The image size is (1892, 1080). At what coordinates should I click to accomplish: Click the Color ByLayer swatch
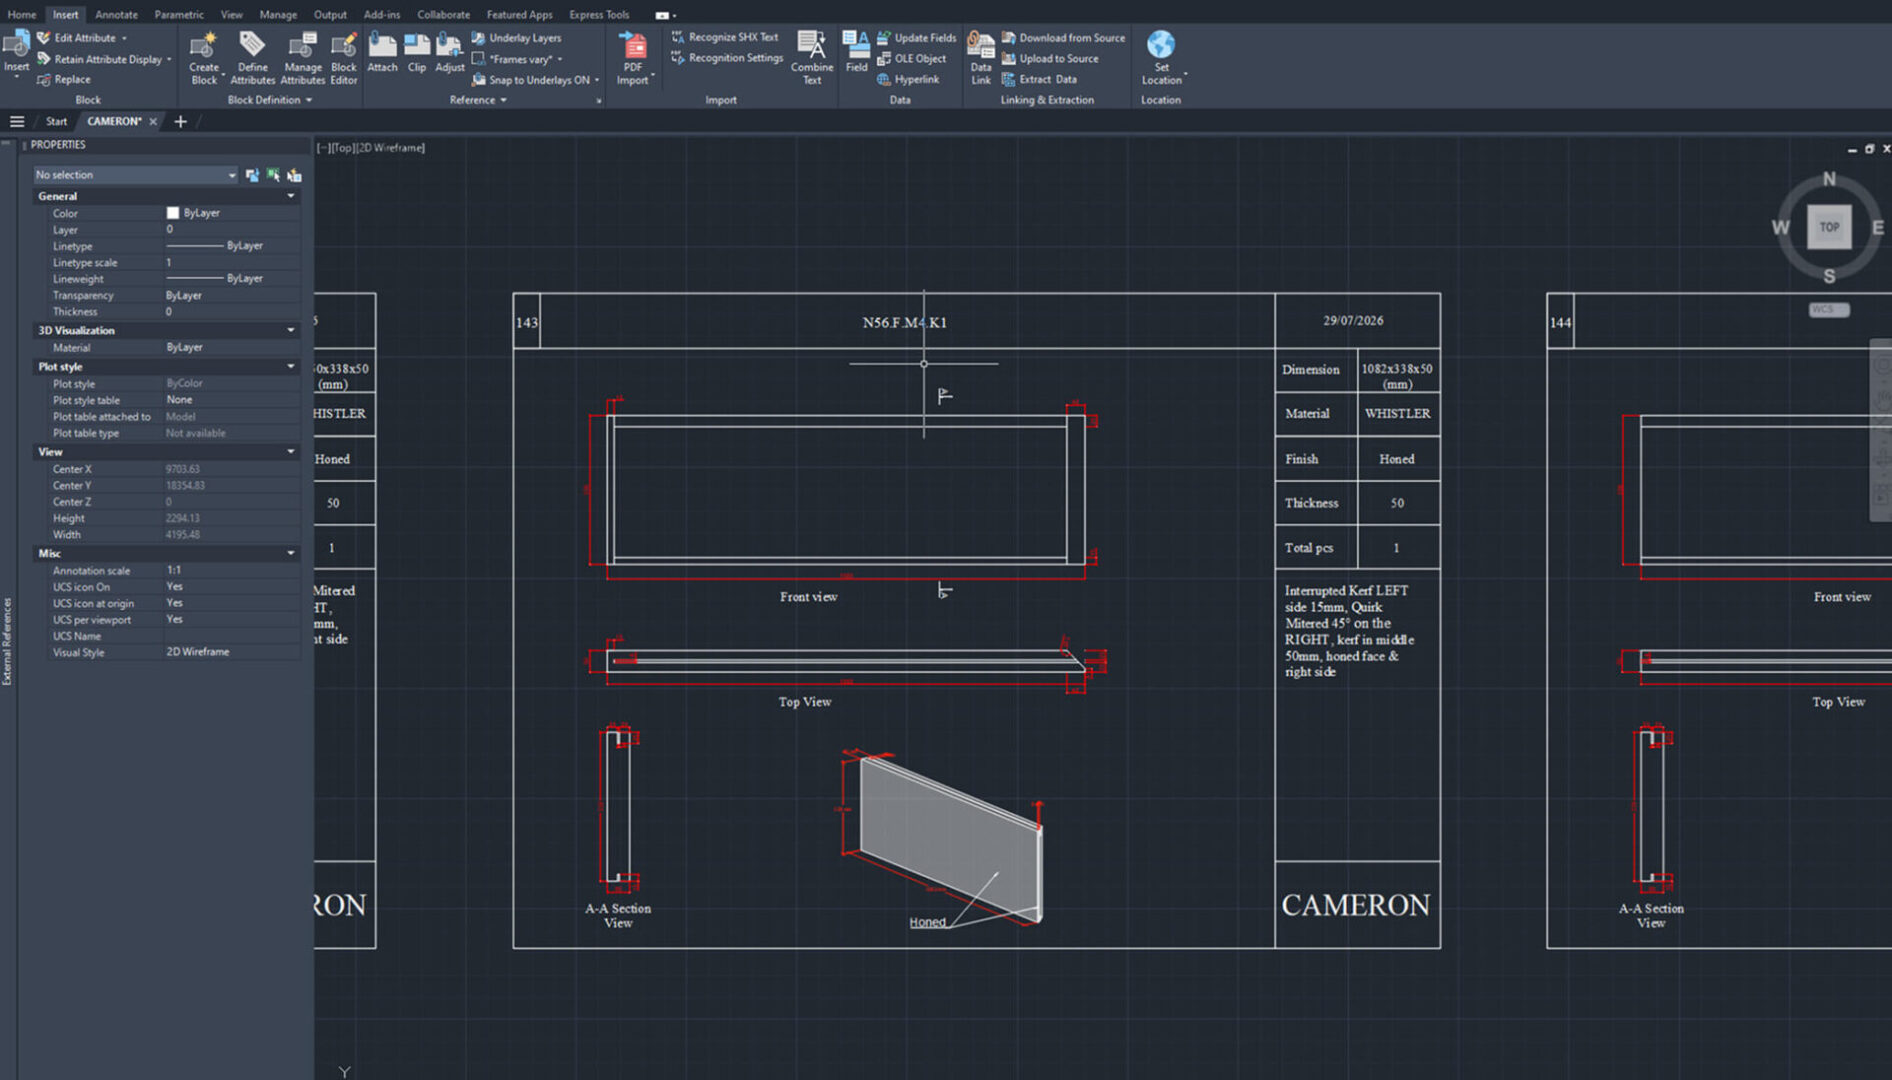tap(172, 213)
